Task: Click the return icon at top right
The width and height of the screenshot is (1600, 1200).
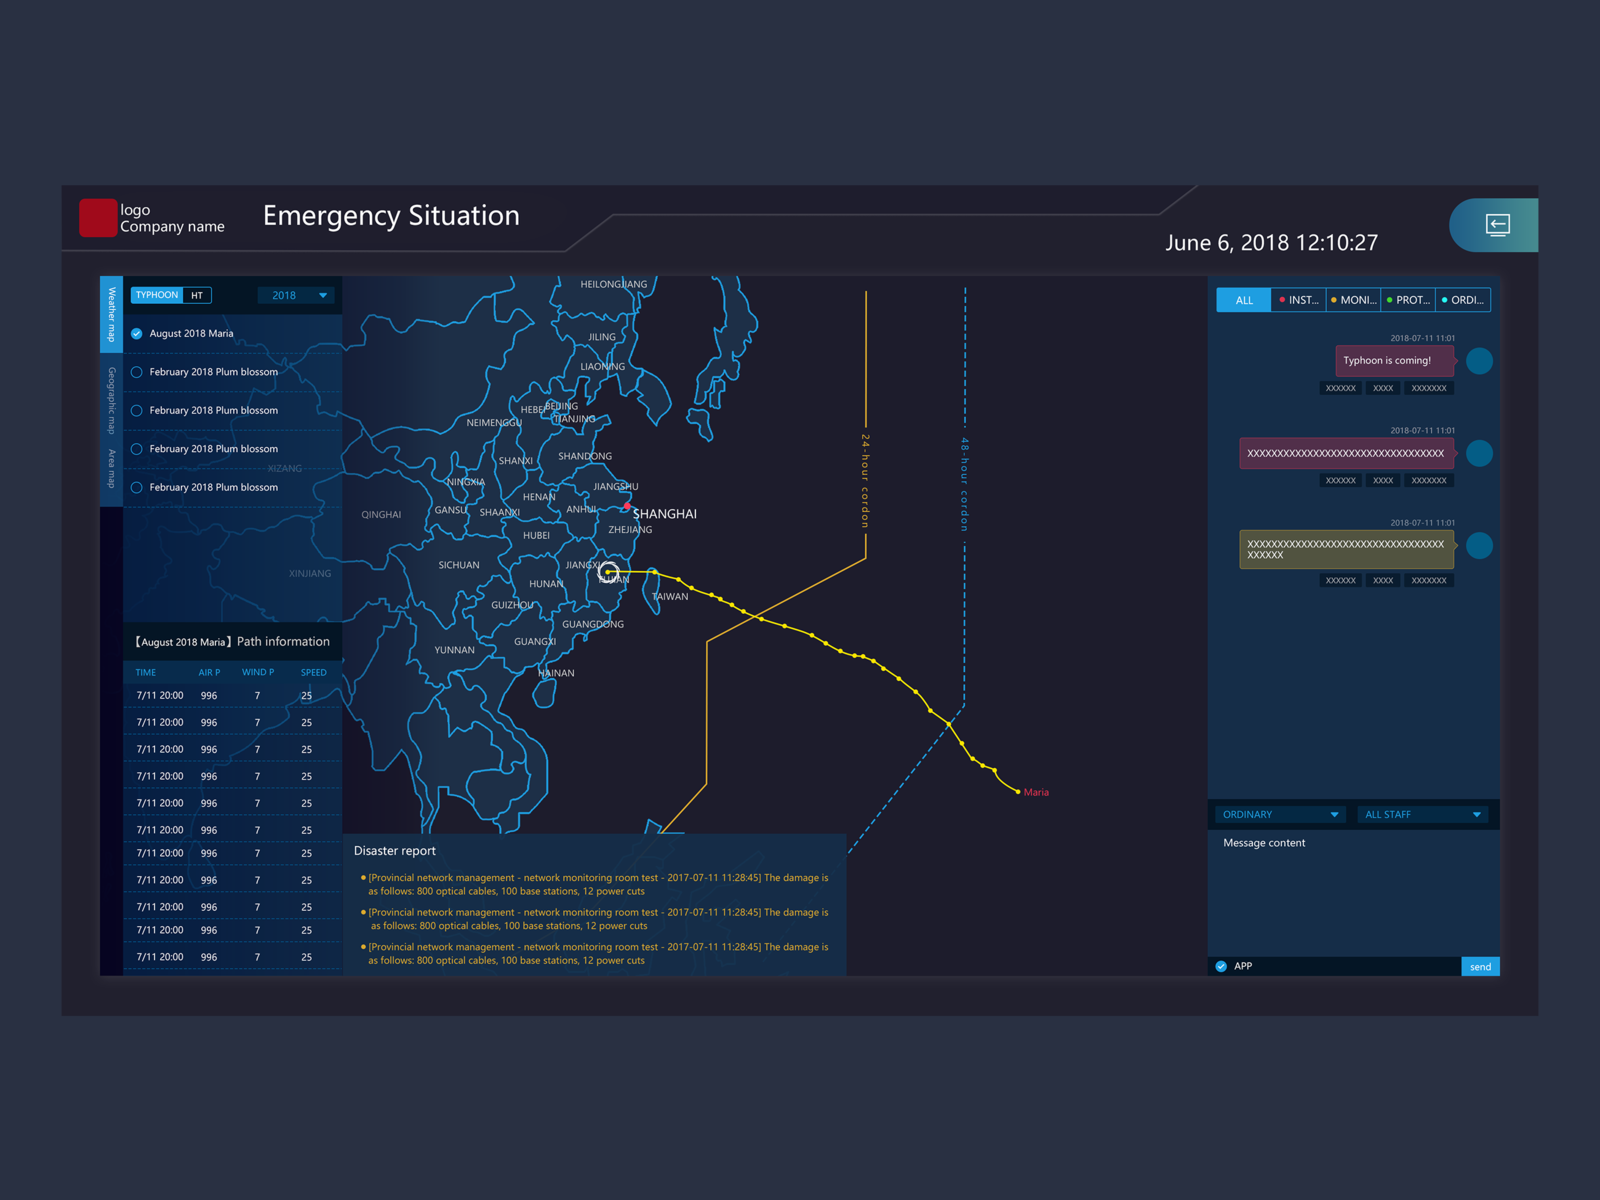Action: tap(1494, 225)
